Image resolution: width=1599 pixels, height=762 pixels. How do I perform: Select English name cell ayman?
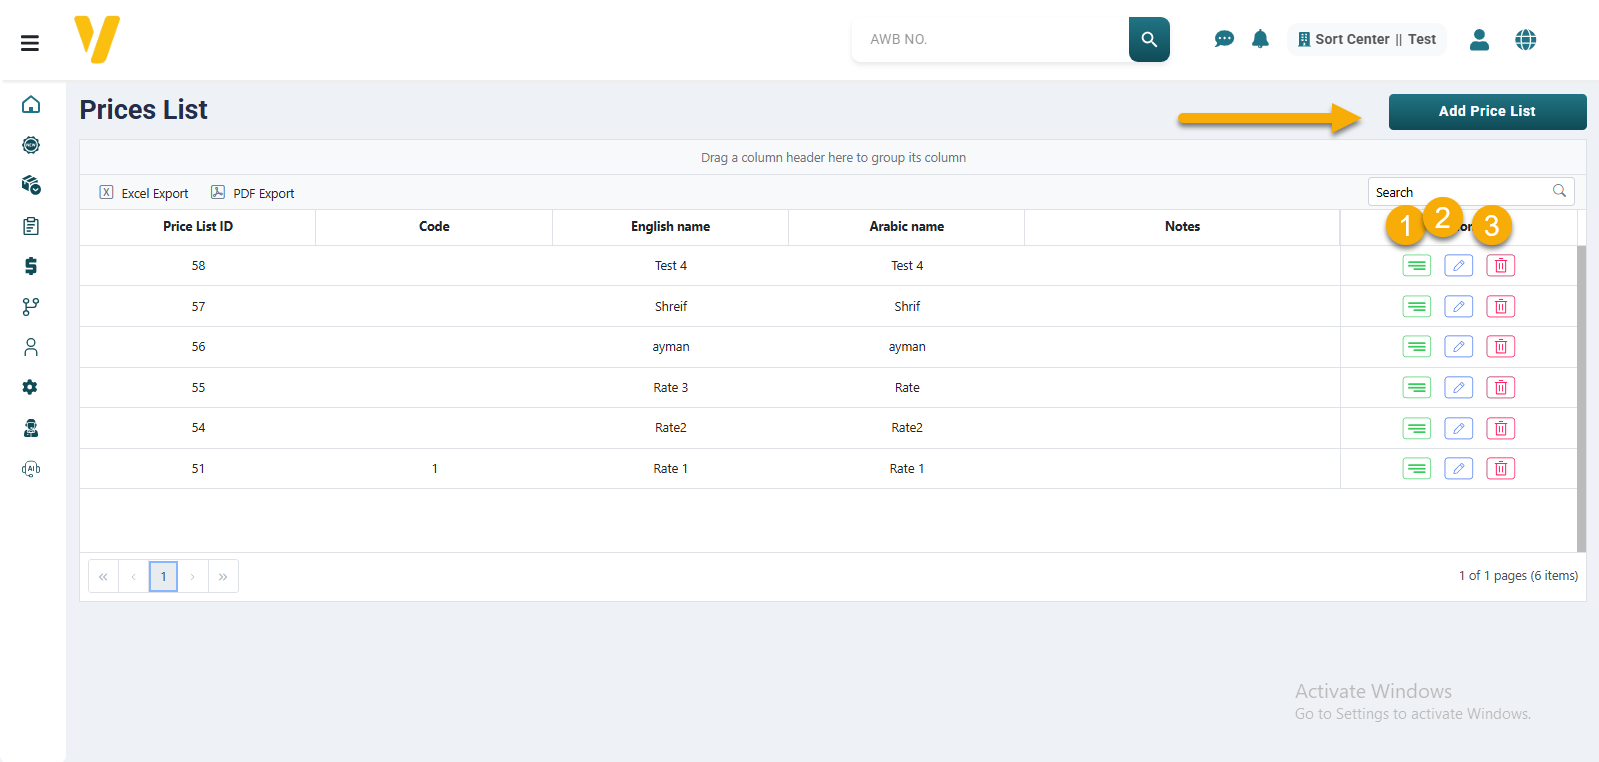670,347
